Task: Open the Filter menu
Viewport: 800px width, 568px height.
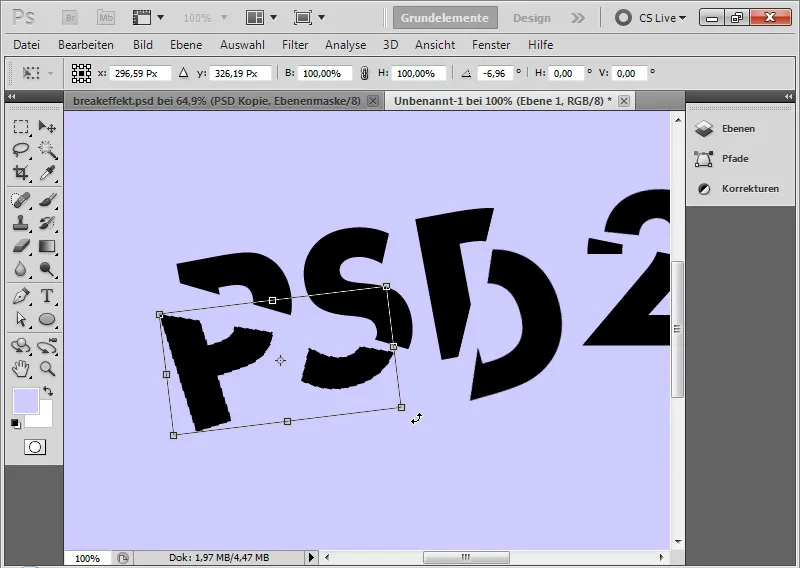Action: tap(295, 45)
